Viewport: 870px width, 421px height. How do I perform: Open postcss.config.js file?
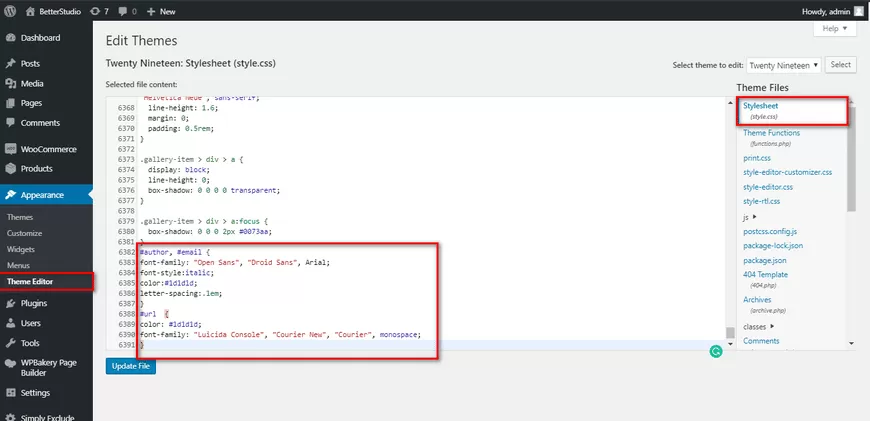tap(770, 231)
